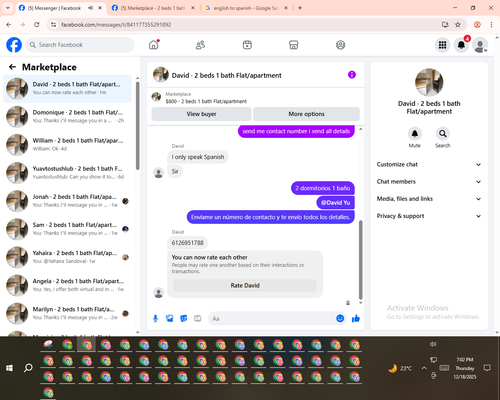Image resolution: width=500 pixels, height=400 pixels.
Task: Open Chrome three-dot menu
Action: (491, 25)
